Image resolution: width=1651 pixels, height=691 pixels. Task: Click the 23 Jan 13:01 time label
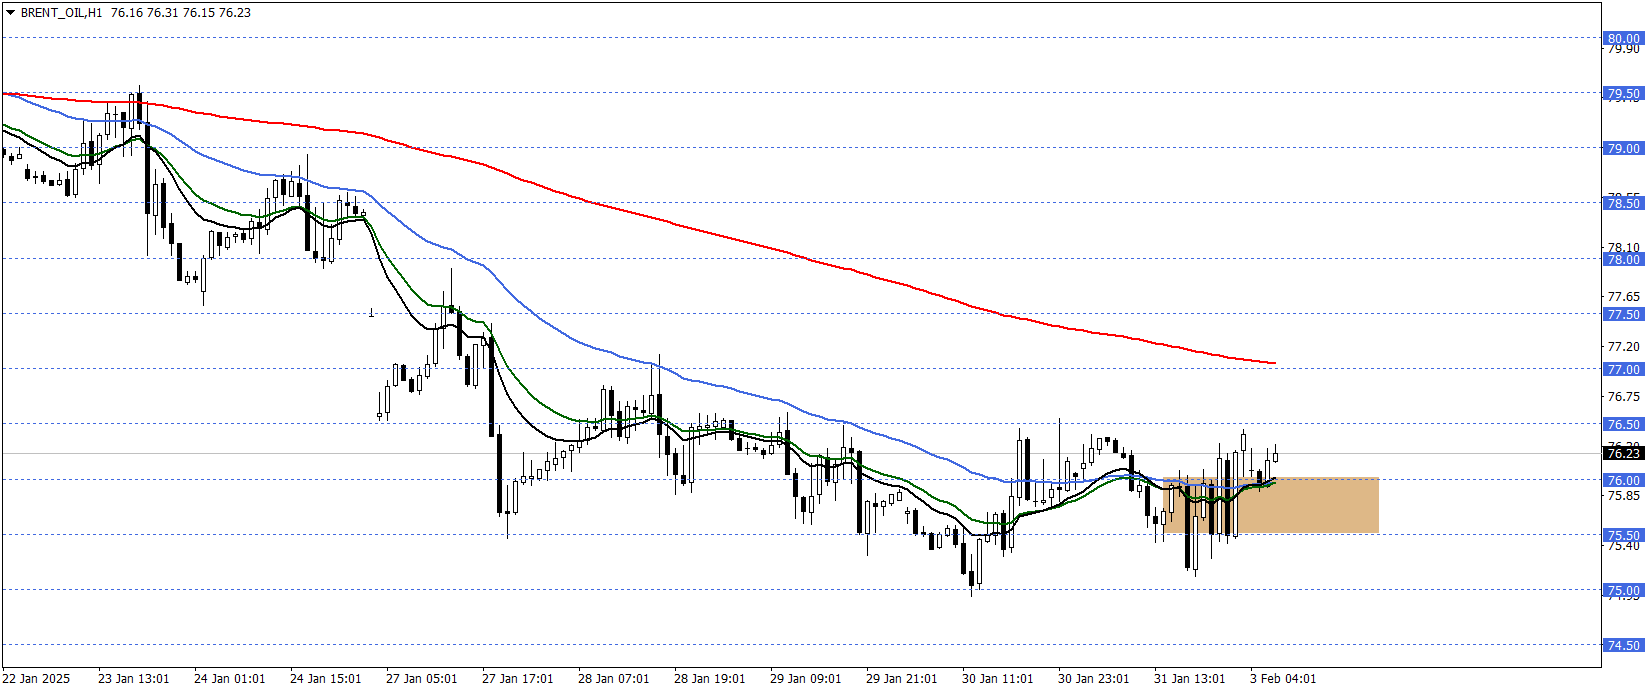[134, 678]
